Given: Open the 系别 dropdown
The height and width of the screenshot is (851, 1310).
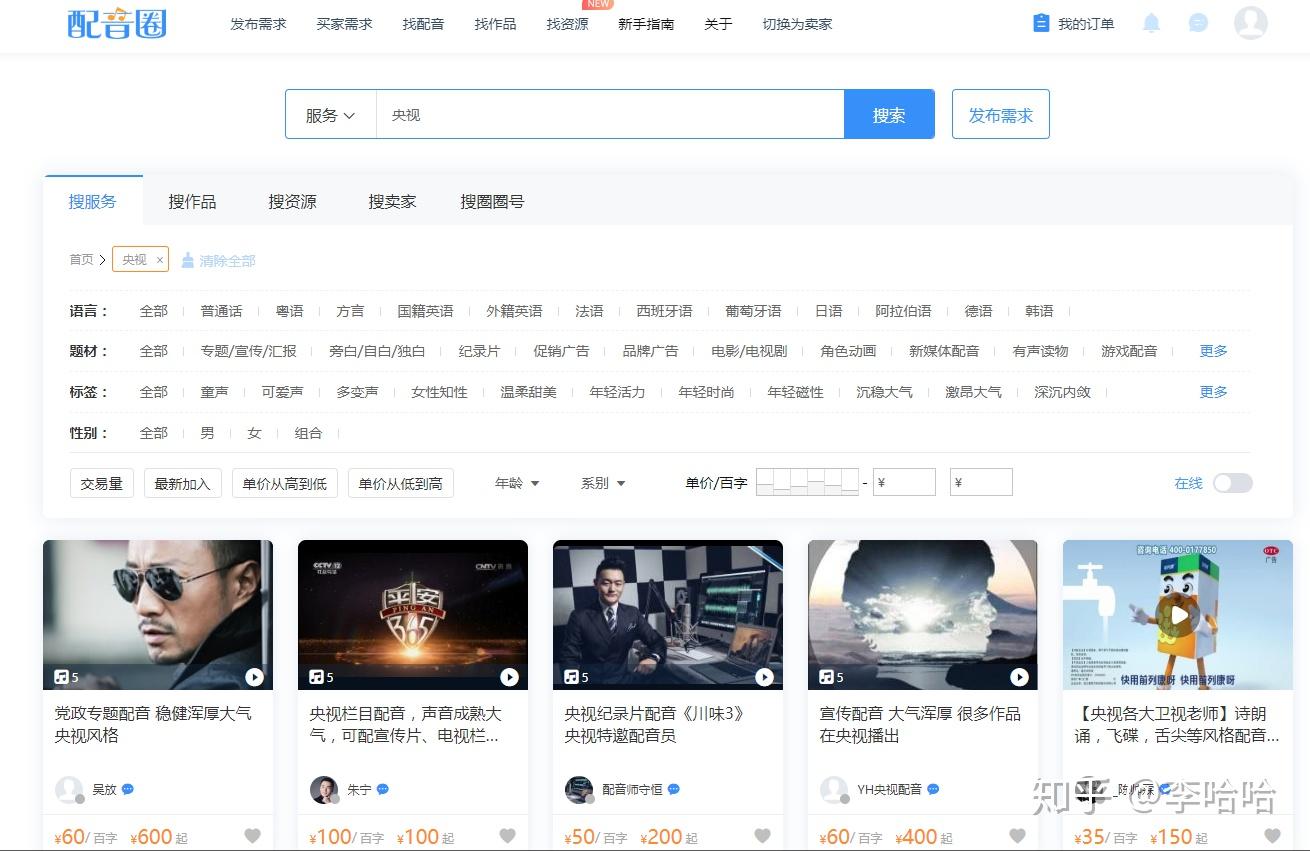Looking at the screenshot, I should coord(603,483).
